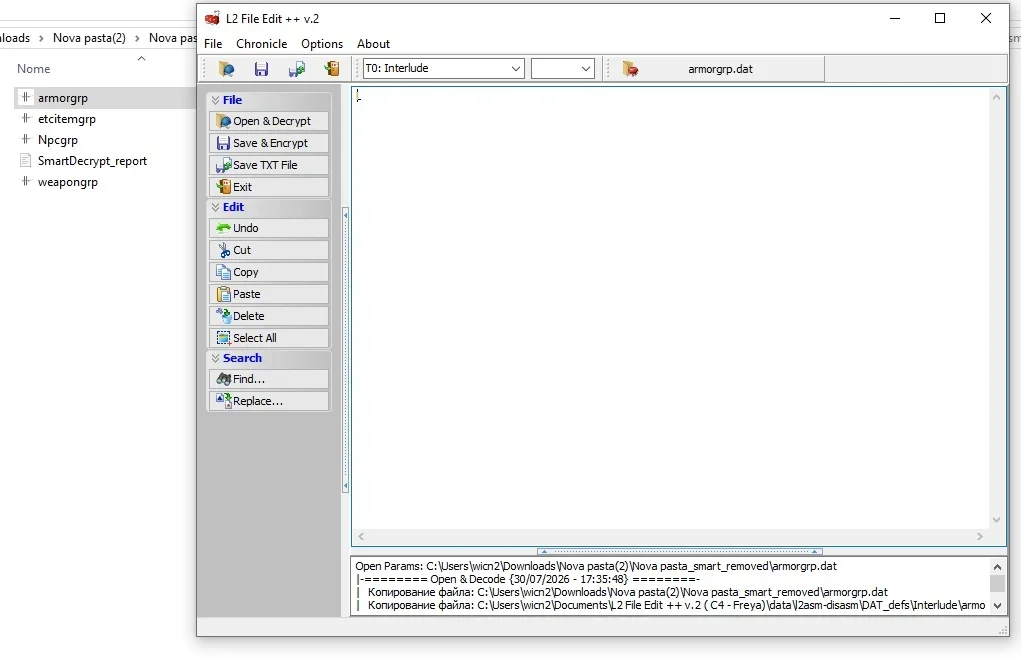Click the open file icon in top toolbar
1021x669 pixels.
tap(226, 69)
